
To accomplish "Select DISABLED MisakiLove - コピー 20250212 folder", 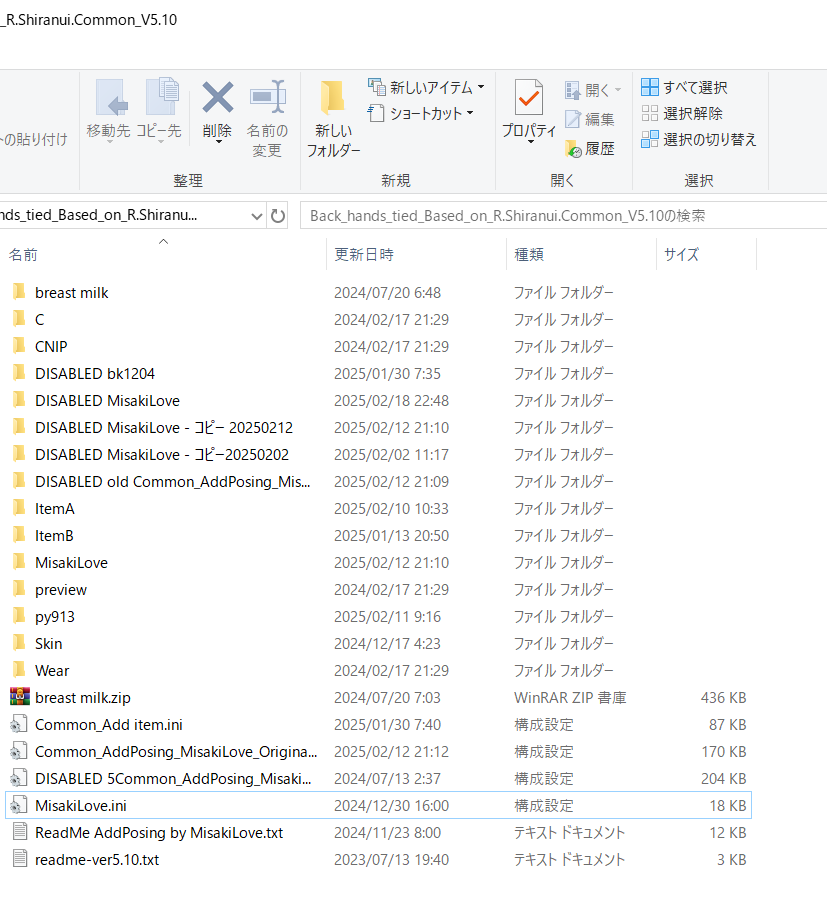I will (164, 428).
